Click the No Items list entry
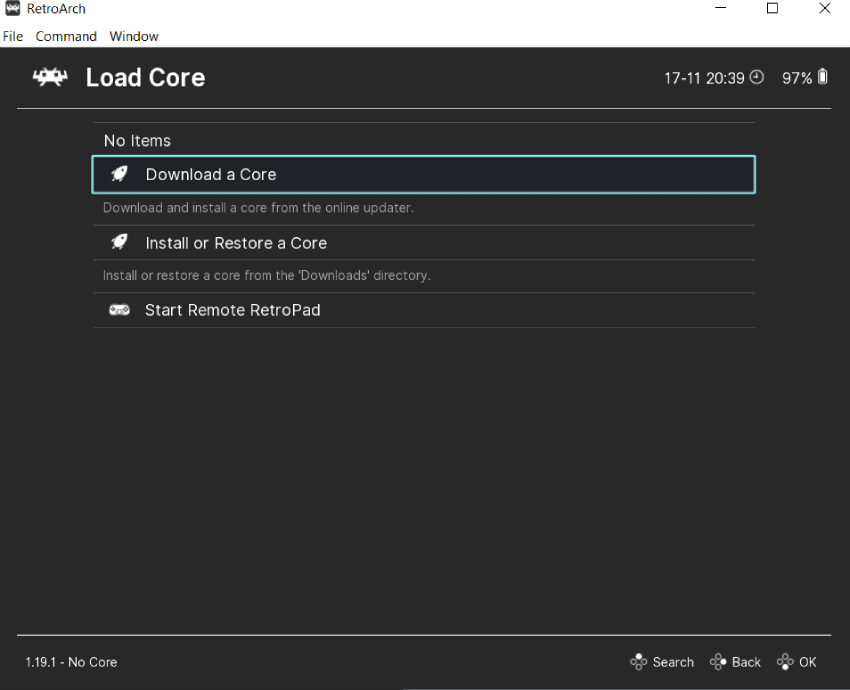The width and height of the screenshot is (850, 690). 137,141
